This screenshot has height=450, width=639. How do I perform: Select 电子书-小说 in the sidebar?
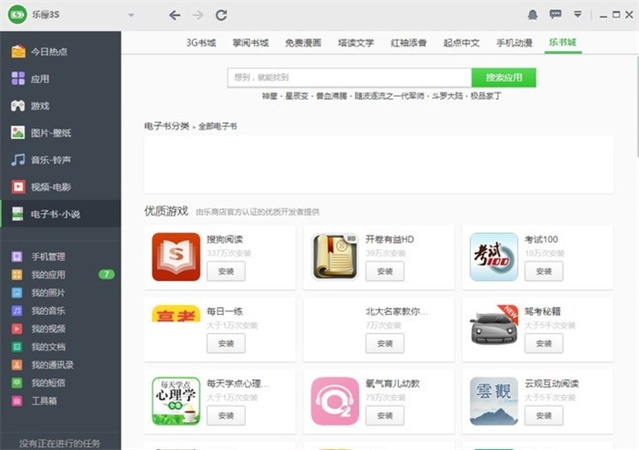60,214
